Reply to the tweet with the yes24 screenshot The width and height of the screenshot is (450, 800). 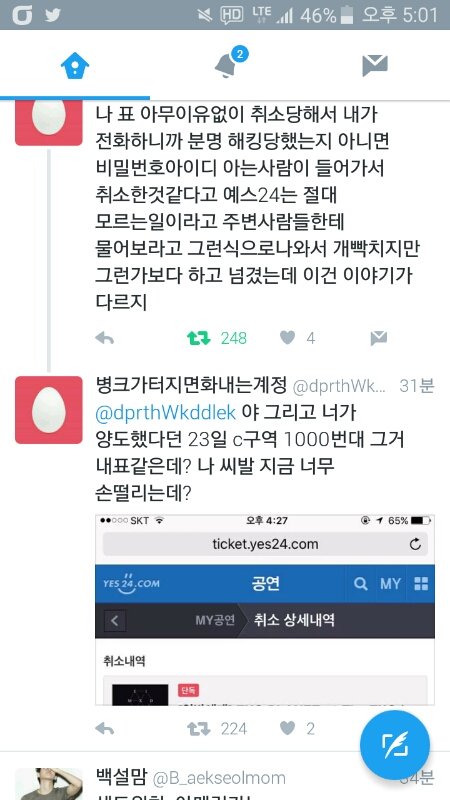(105, 729)
